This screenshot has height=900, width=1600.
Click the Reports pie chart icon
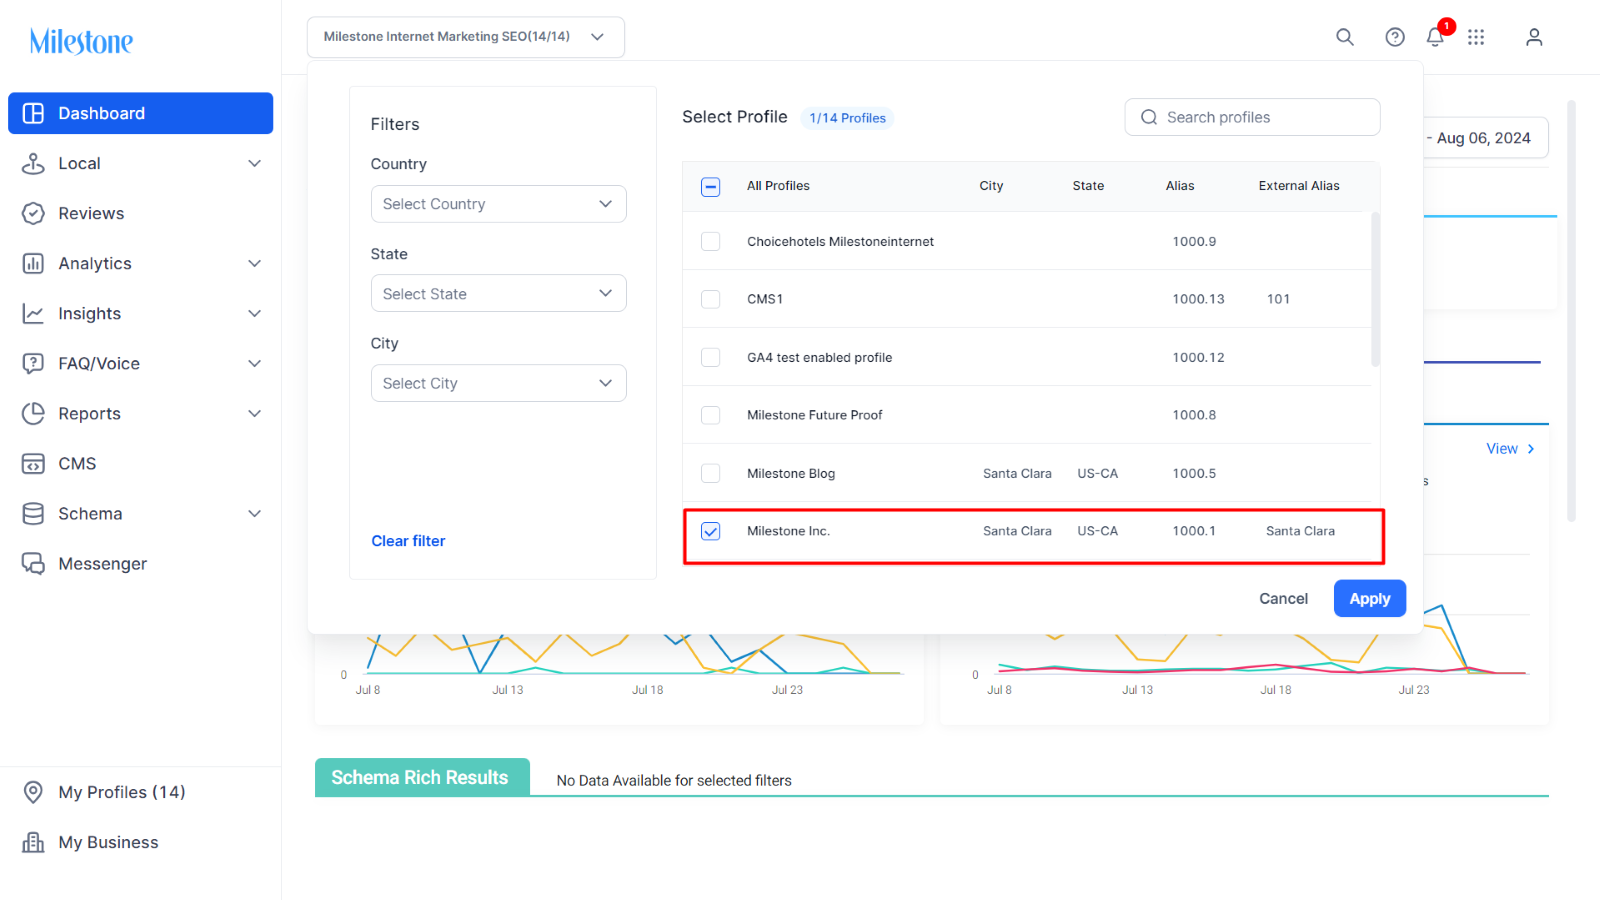[x=33, y=413]
